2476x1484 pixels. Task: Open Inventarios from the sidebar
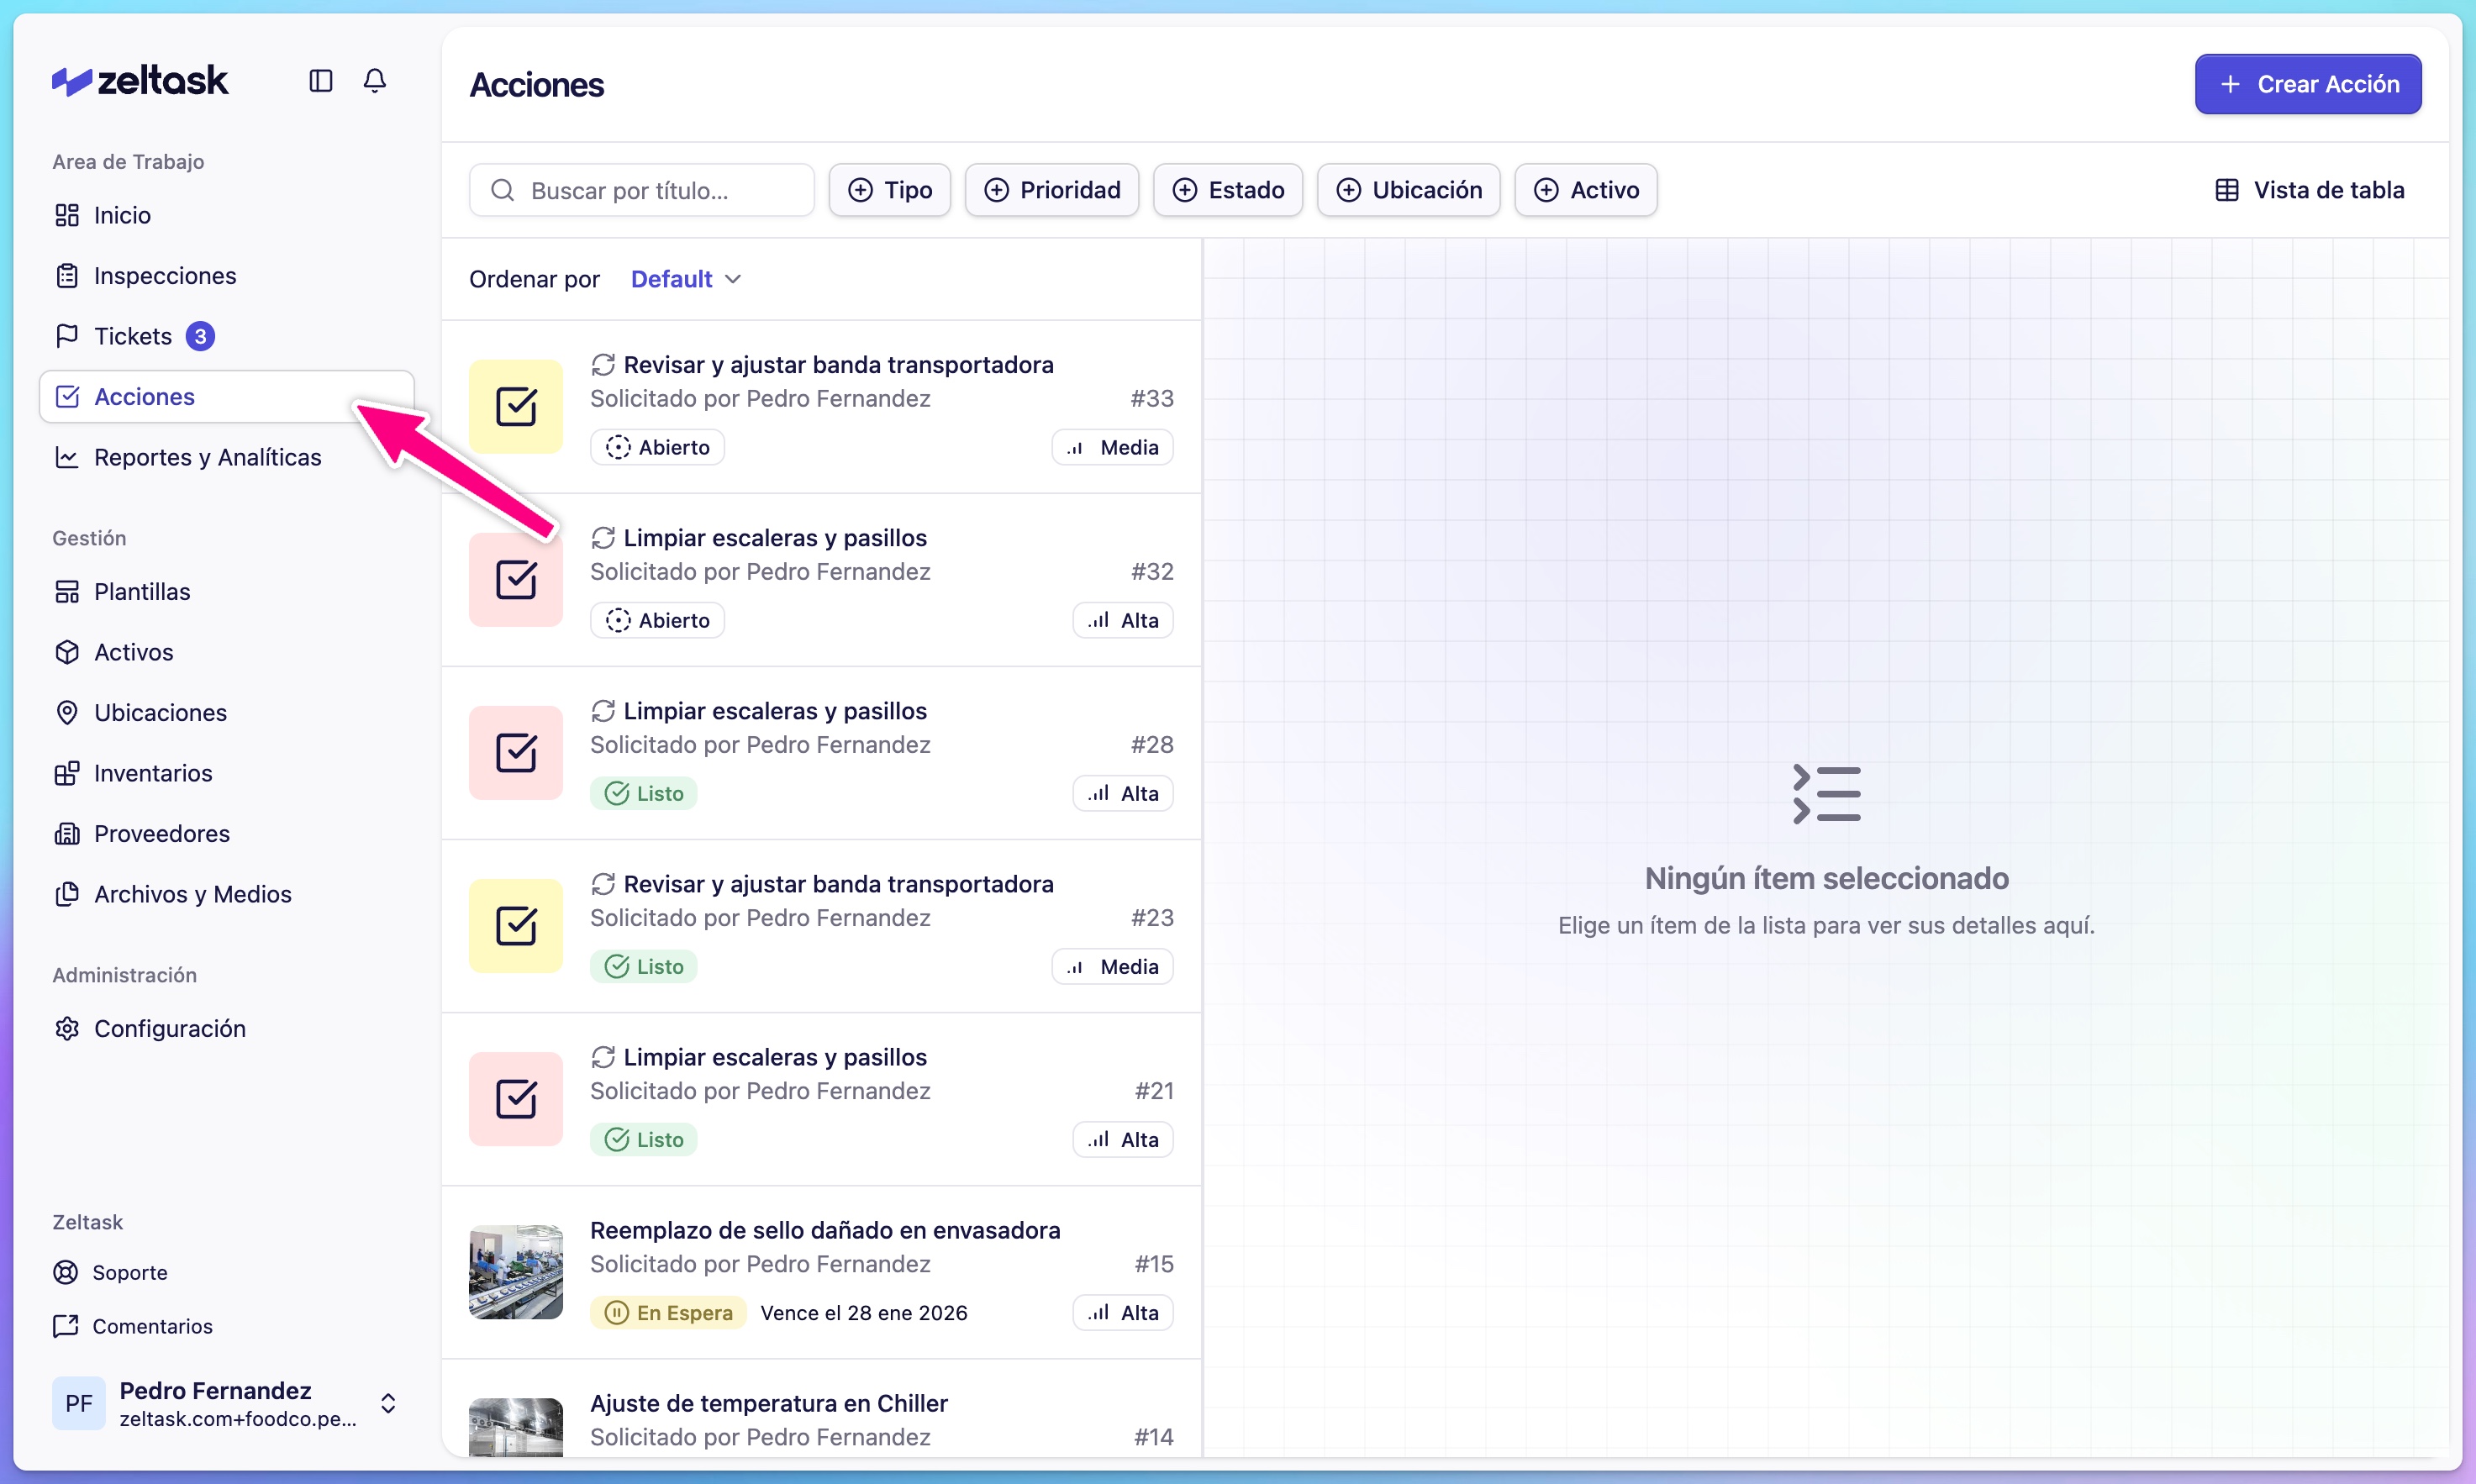point(152,772)
